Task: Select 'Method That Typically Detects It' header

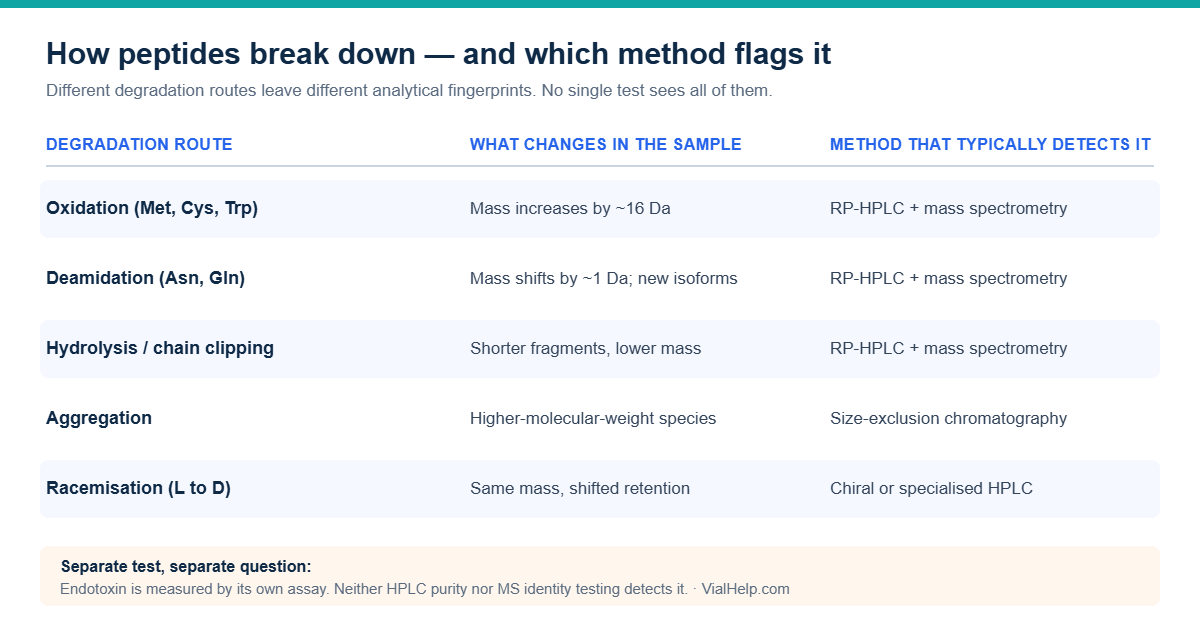Action: pos(990,144)
